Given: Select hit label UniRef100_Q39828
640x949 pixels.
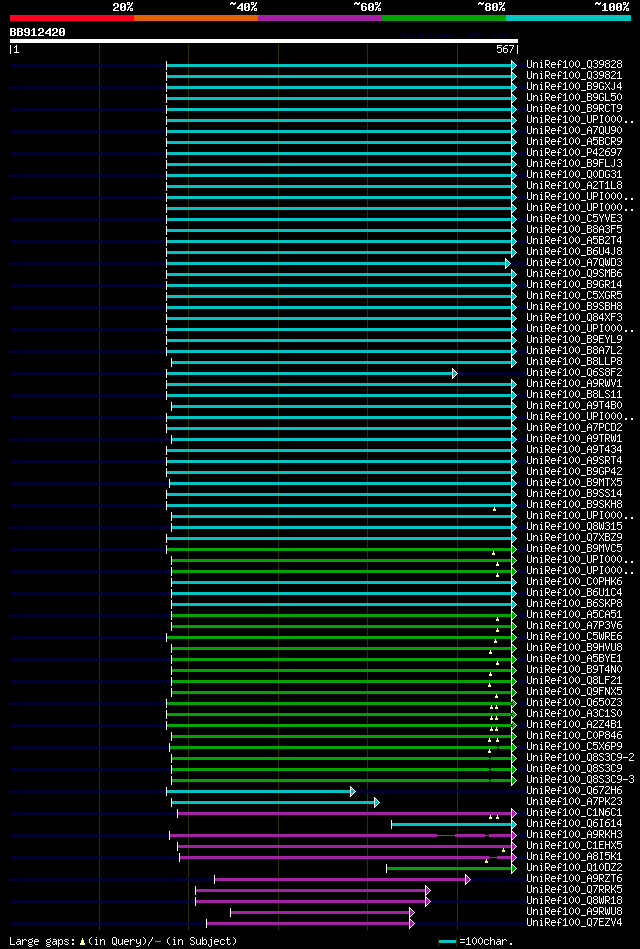Looking at the screenshot, I should pos(574,65).
